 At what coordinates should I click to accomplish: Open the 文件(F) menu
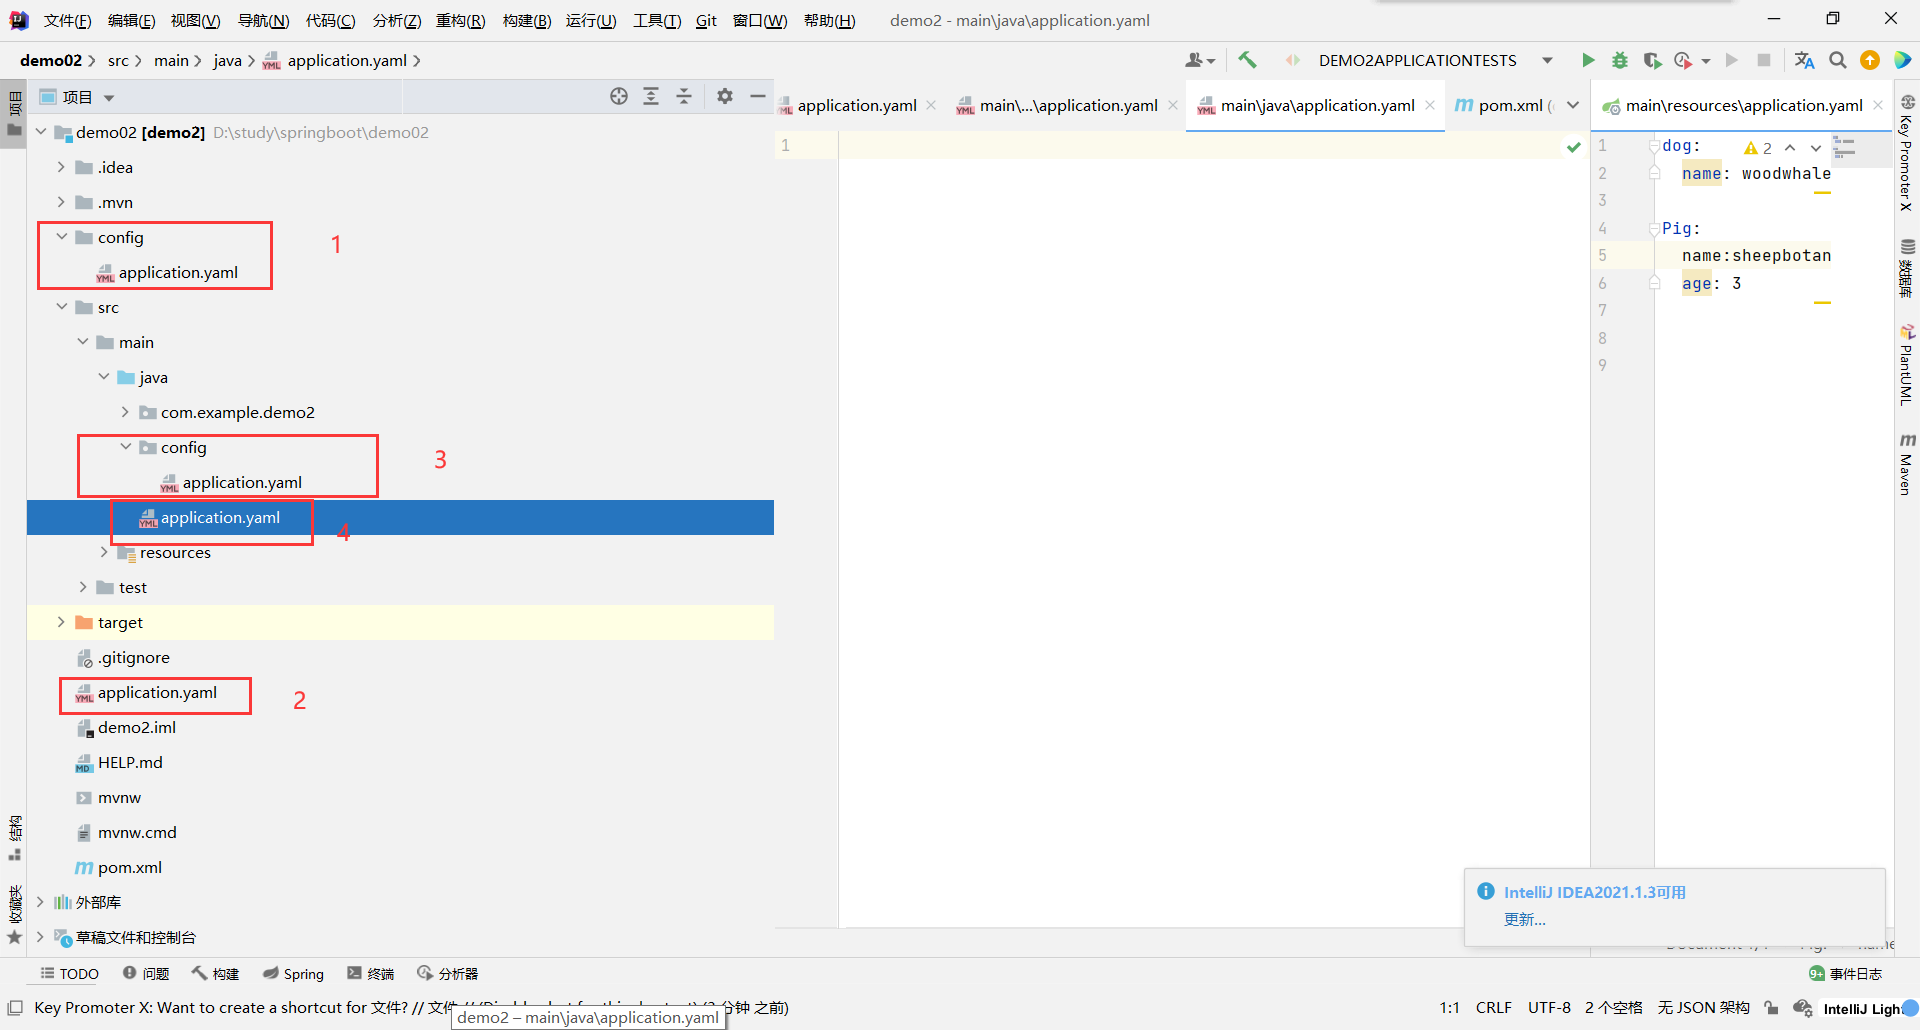[67, 20]
